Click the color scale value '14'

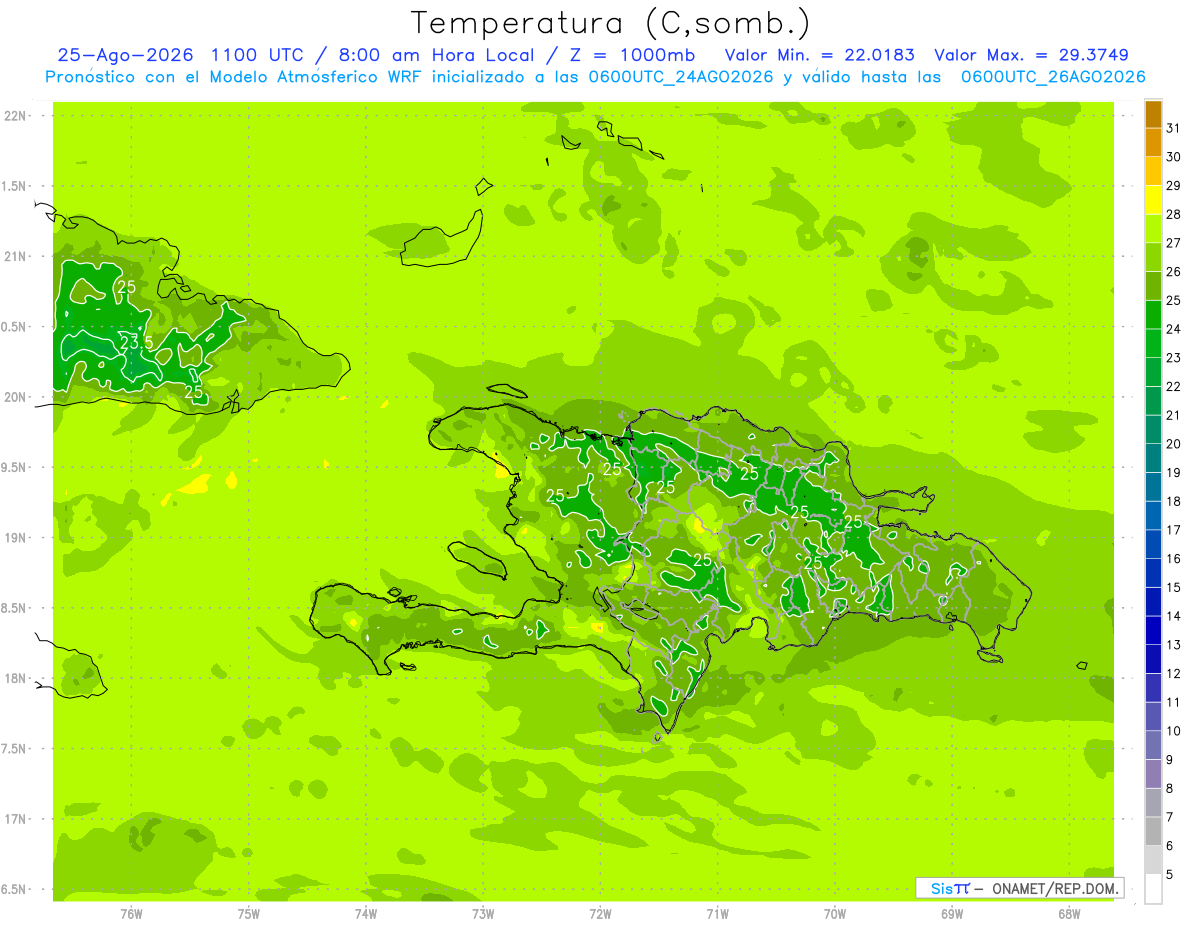(x=1174, y=616)
